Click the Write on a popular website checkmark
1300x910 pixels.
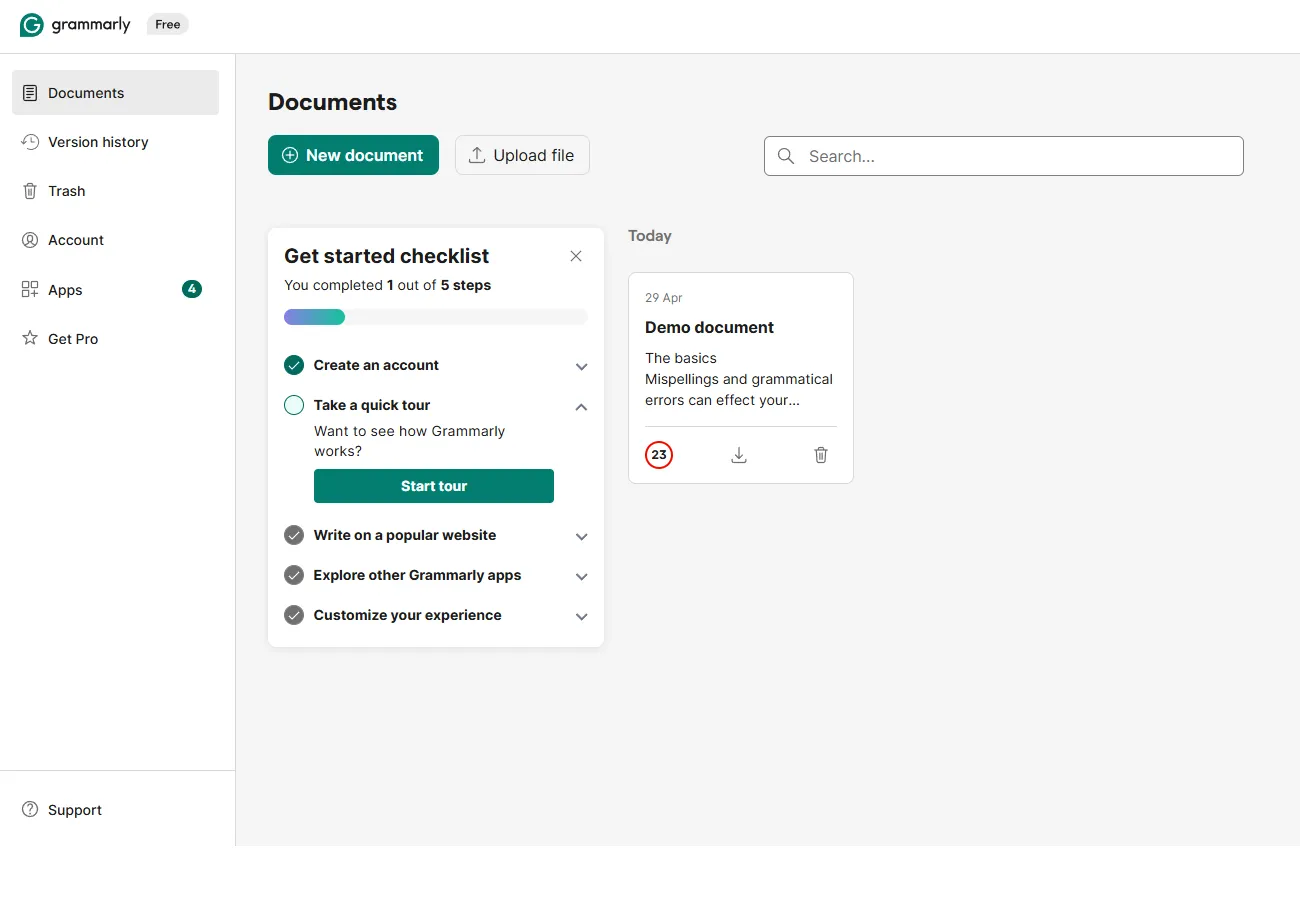[294, 535]
